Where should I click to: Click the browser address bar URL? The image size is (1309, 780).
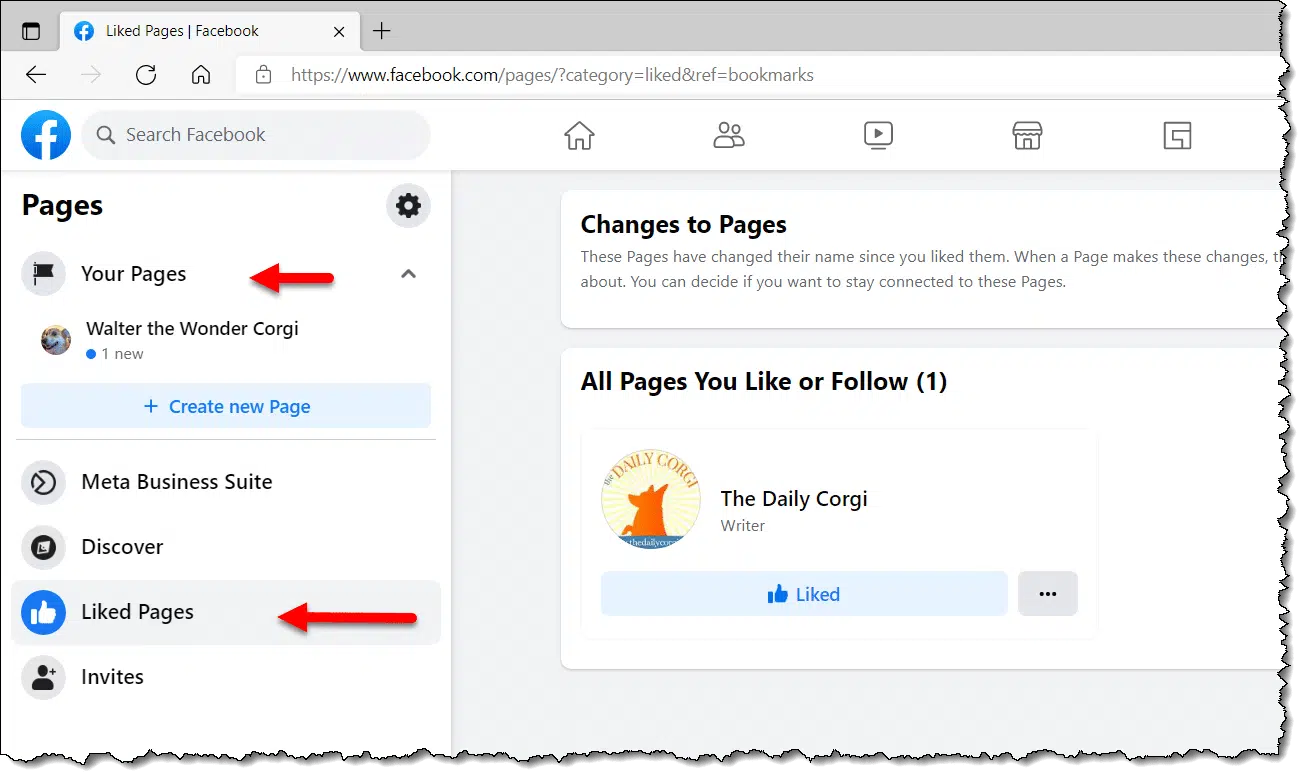(x=552, y=75)
